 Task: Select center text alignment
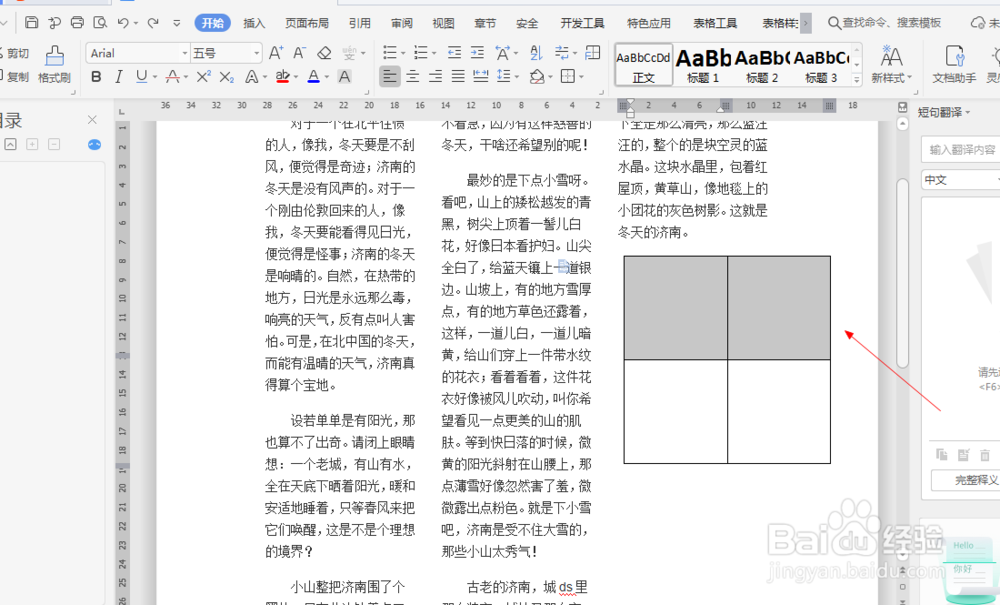pyautogui.click(x=413, y=77)
